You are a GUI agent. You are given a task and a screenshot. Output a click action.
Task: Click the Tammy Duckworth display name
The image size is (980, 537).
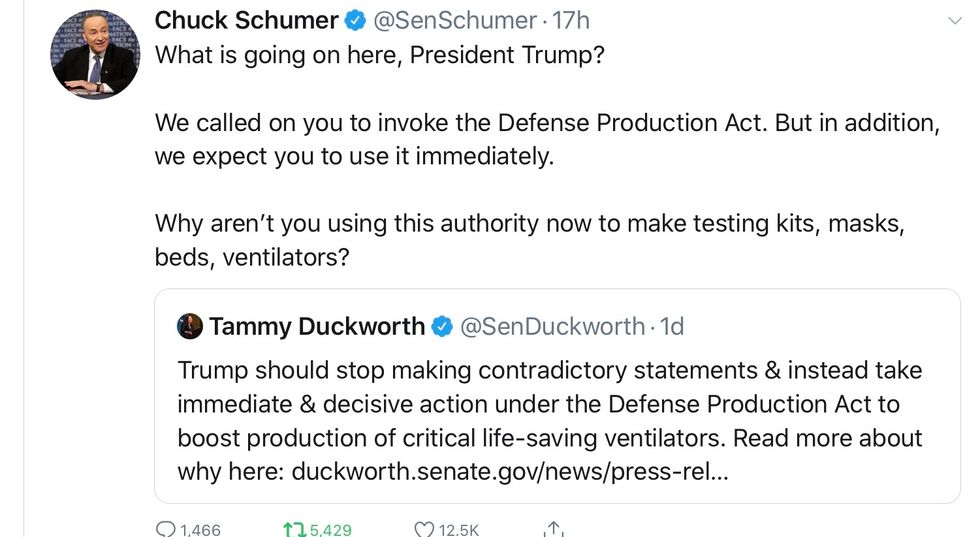(x=317, y=326)
